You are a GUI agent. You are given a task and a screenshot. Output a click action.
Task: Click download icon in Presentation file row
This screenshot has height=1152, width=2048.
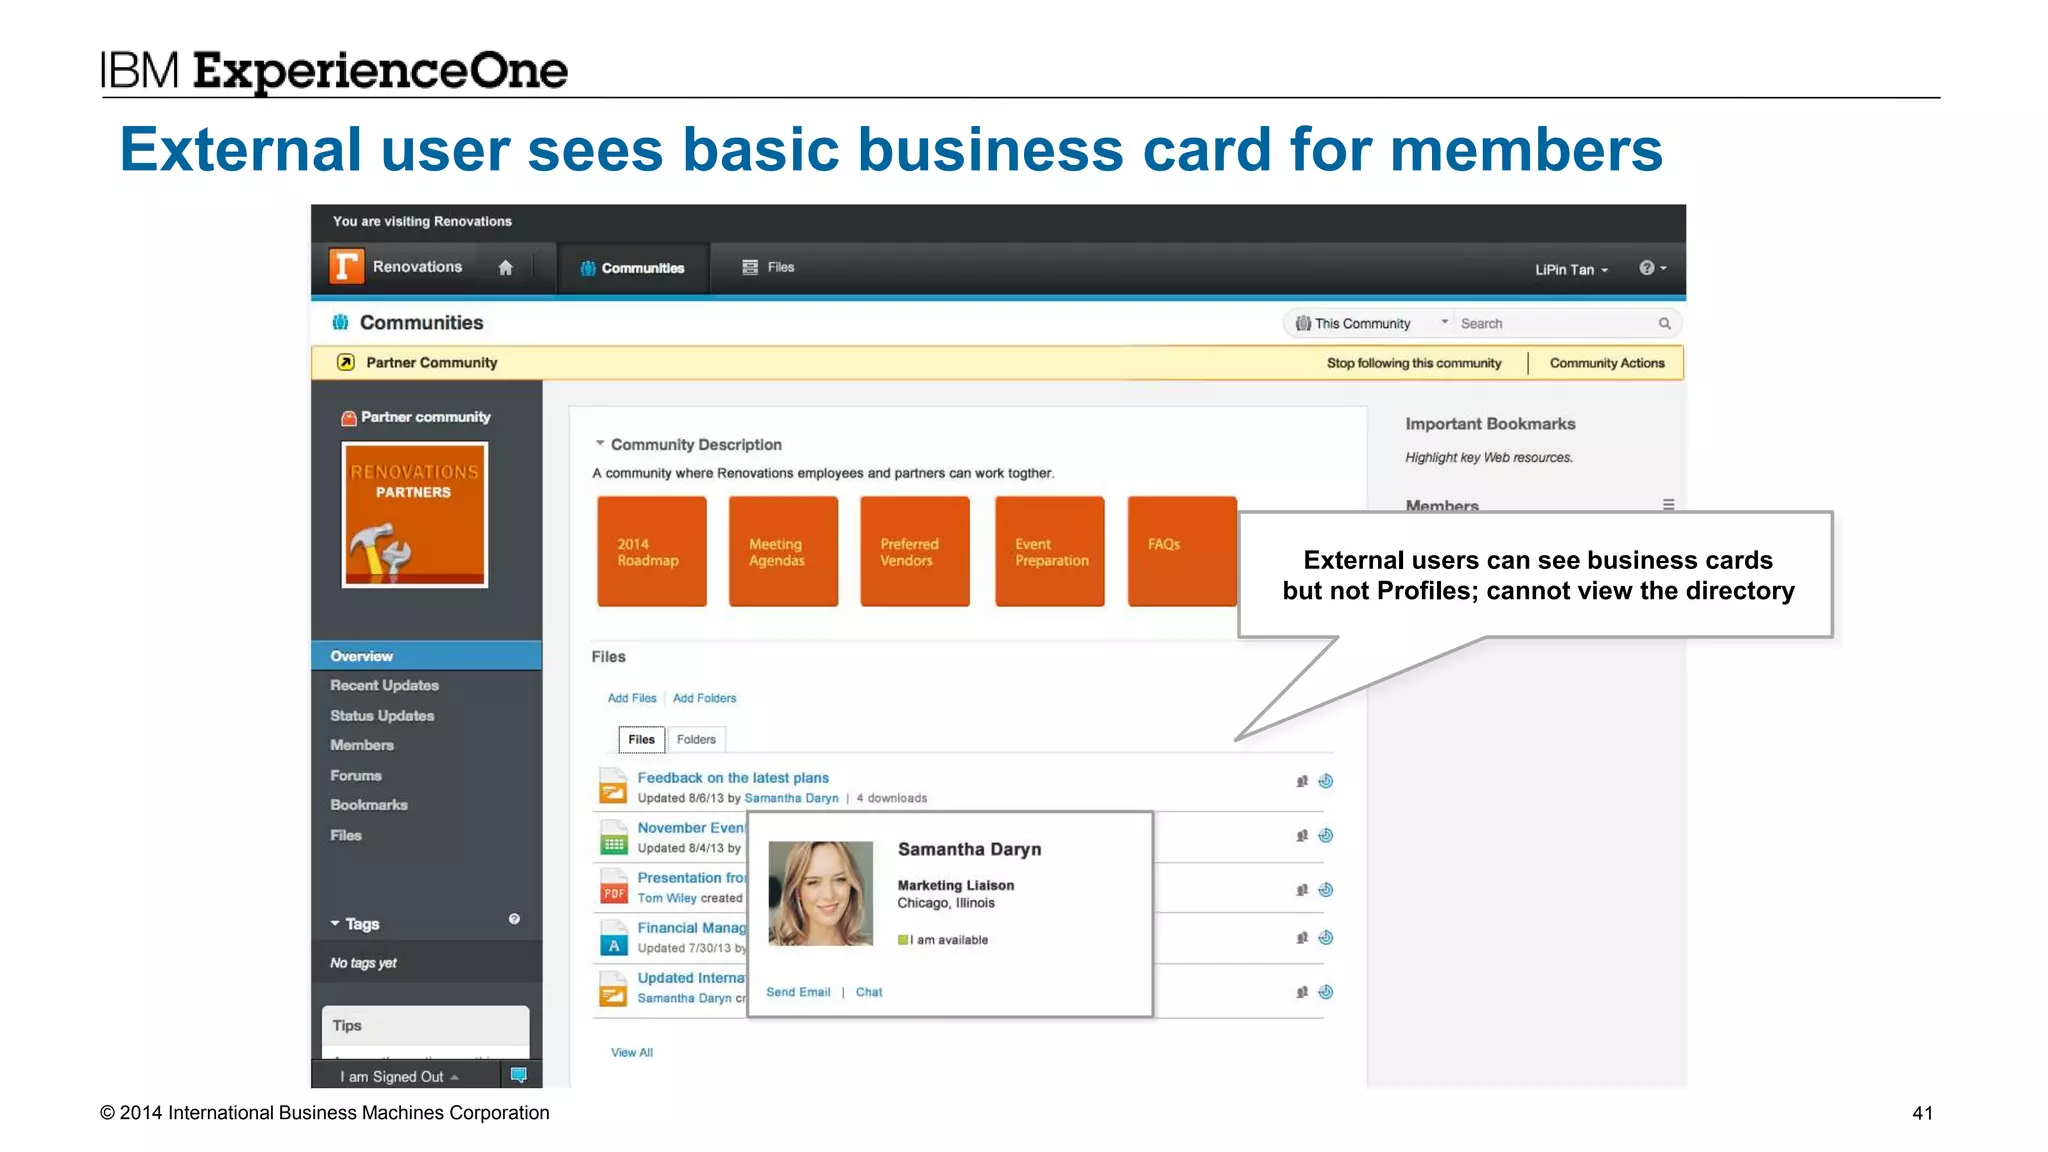pos(1326,889)
